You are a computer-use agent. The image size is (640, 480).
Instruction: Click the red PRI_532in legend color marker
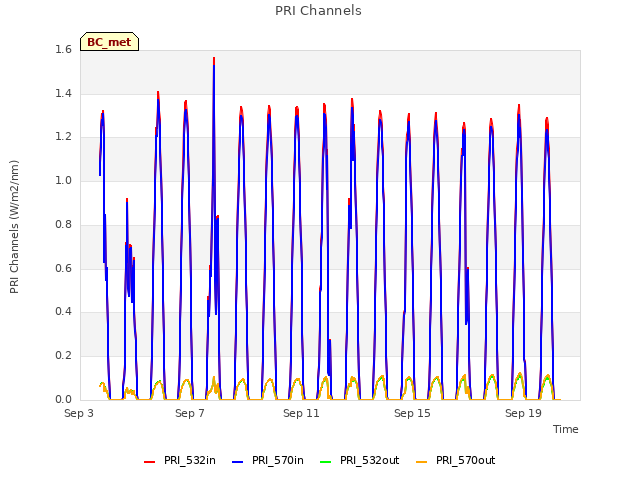tap(149, 462)
